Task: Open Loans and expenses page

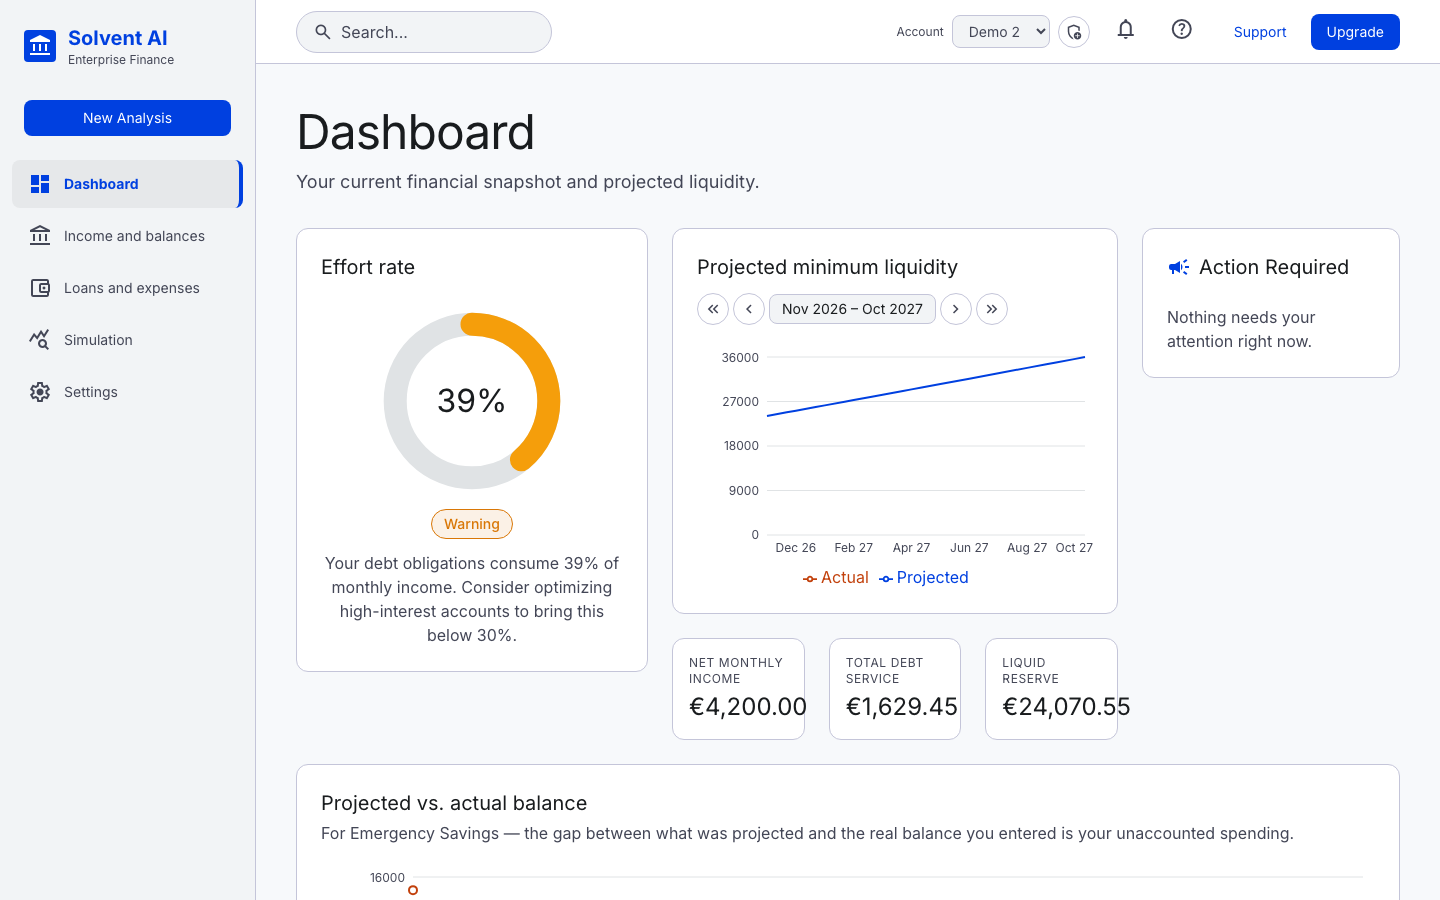Action: tap(127, 288)
